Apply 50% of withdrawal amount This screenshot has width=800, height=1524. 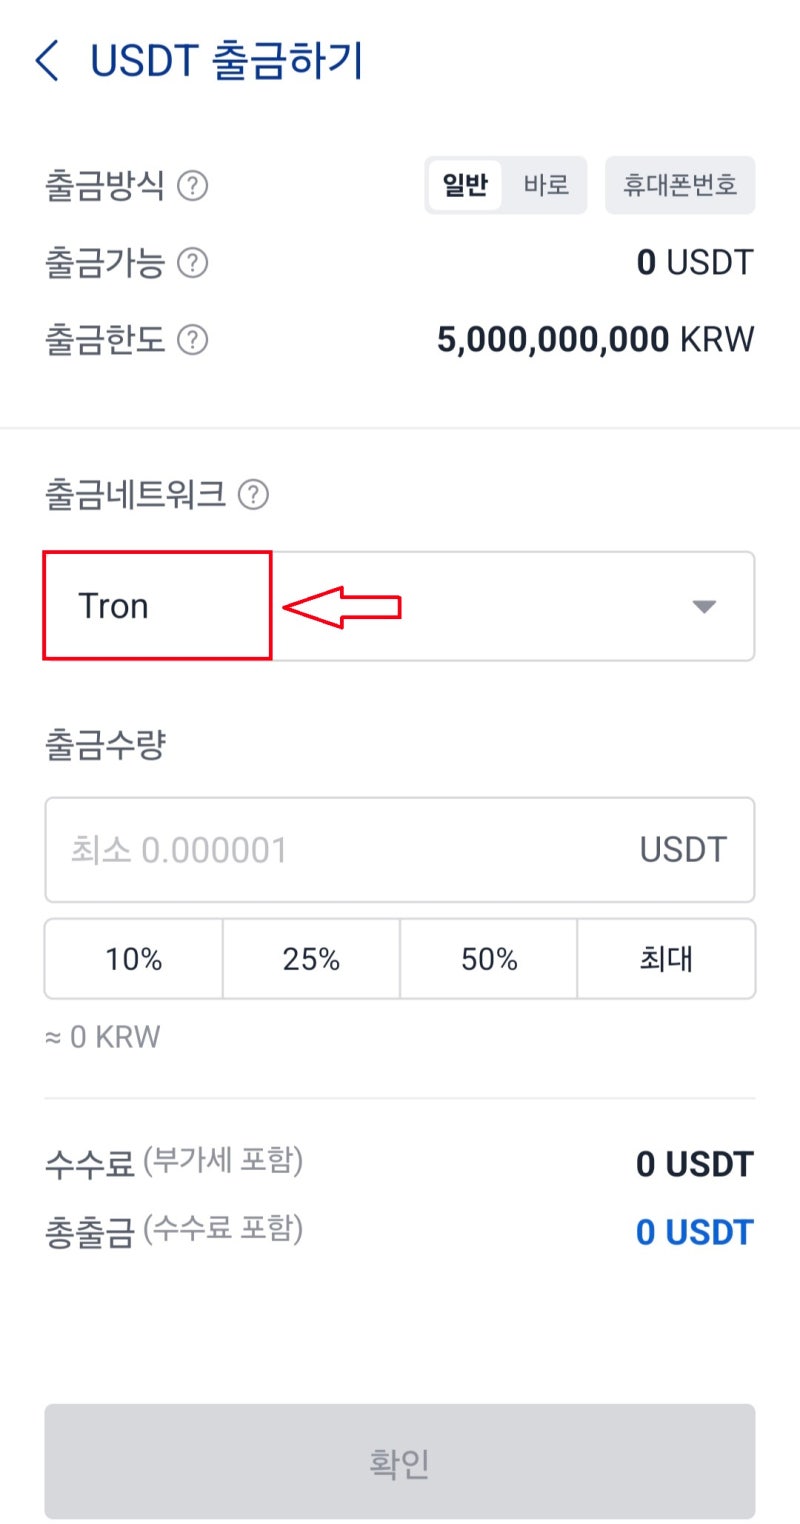(x=489, y=958)
